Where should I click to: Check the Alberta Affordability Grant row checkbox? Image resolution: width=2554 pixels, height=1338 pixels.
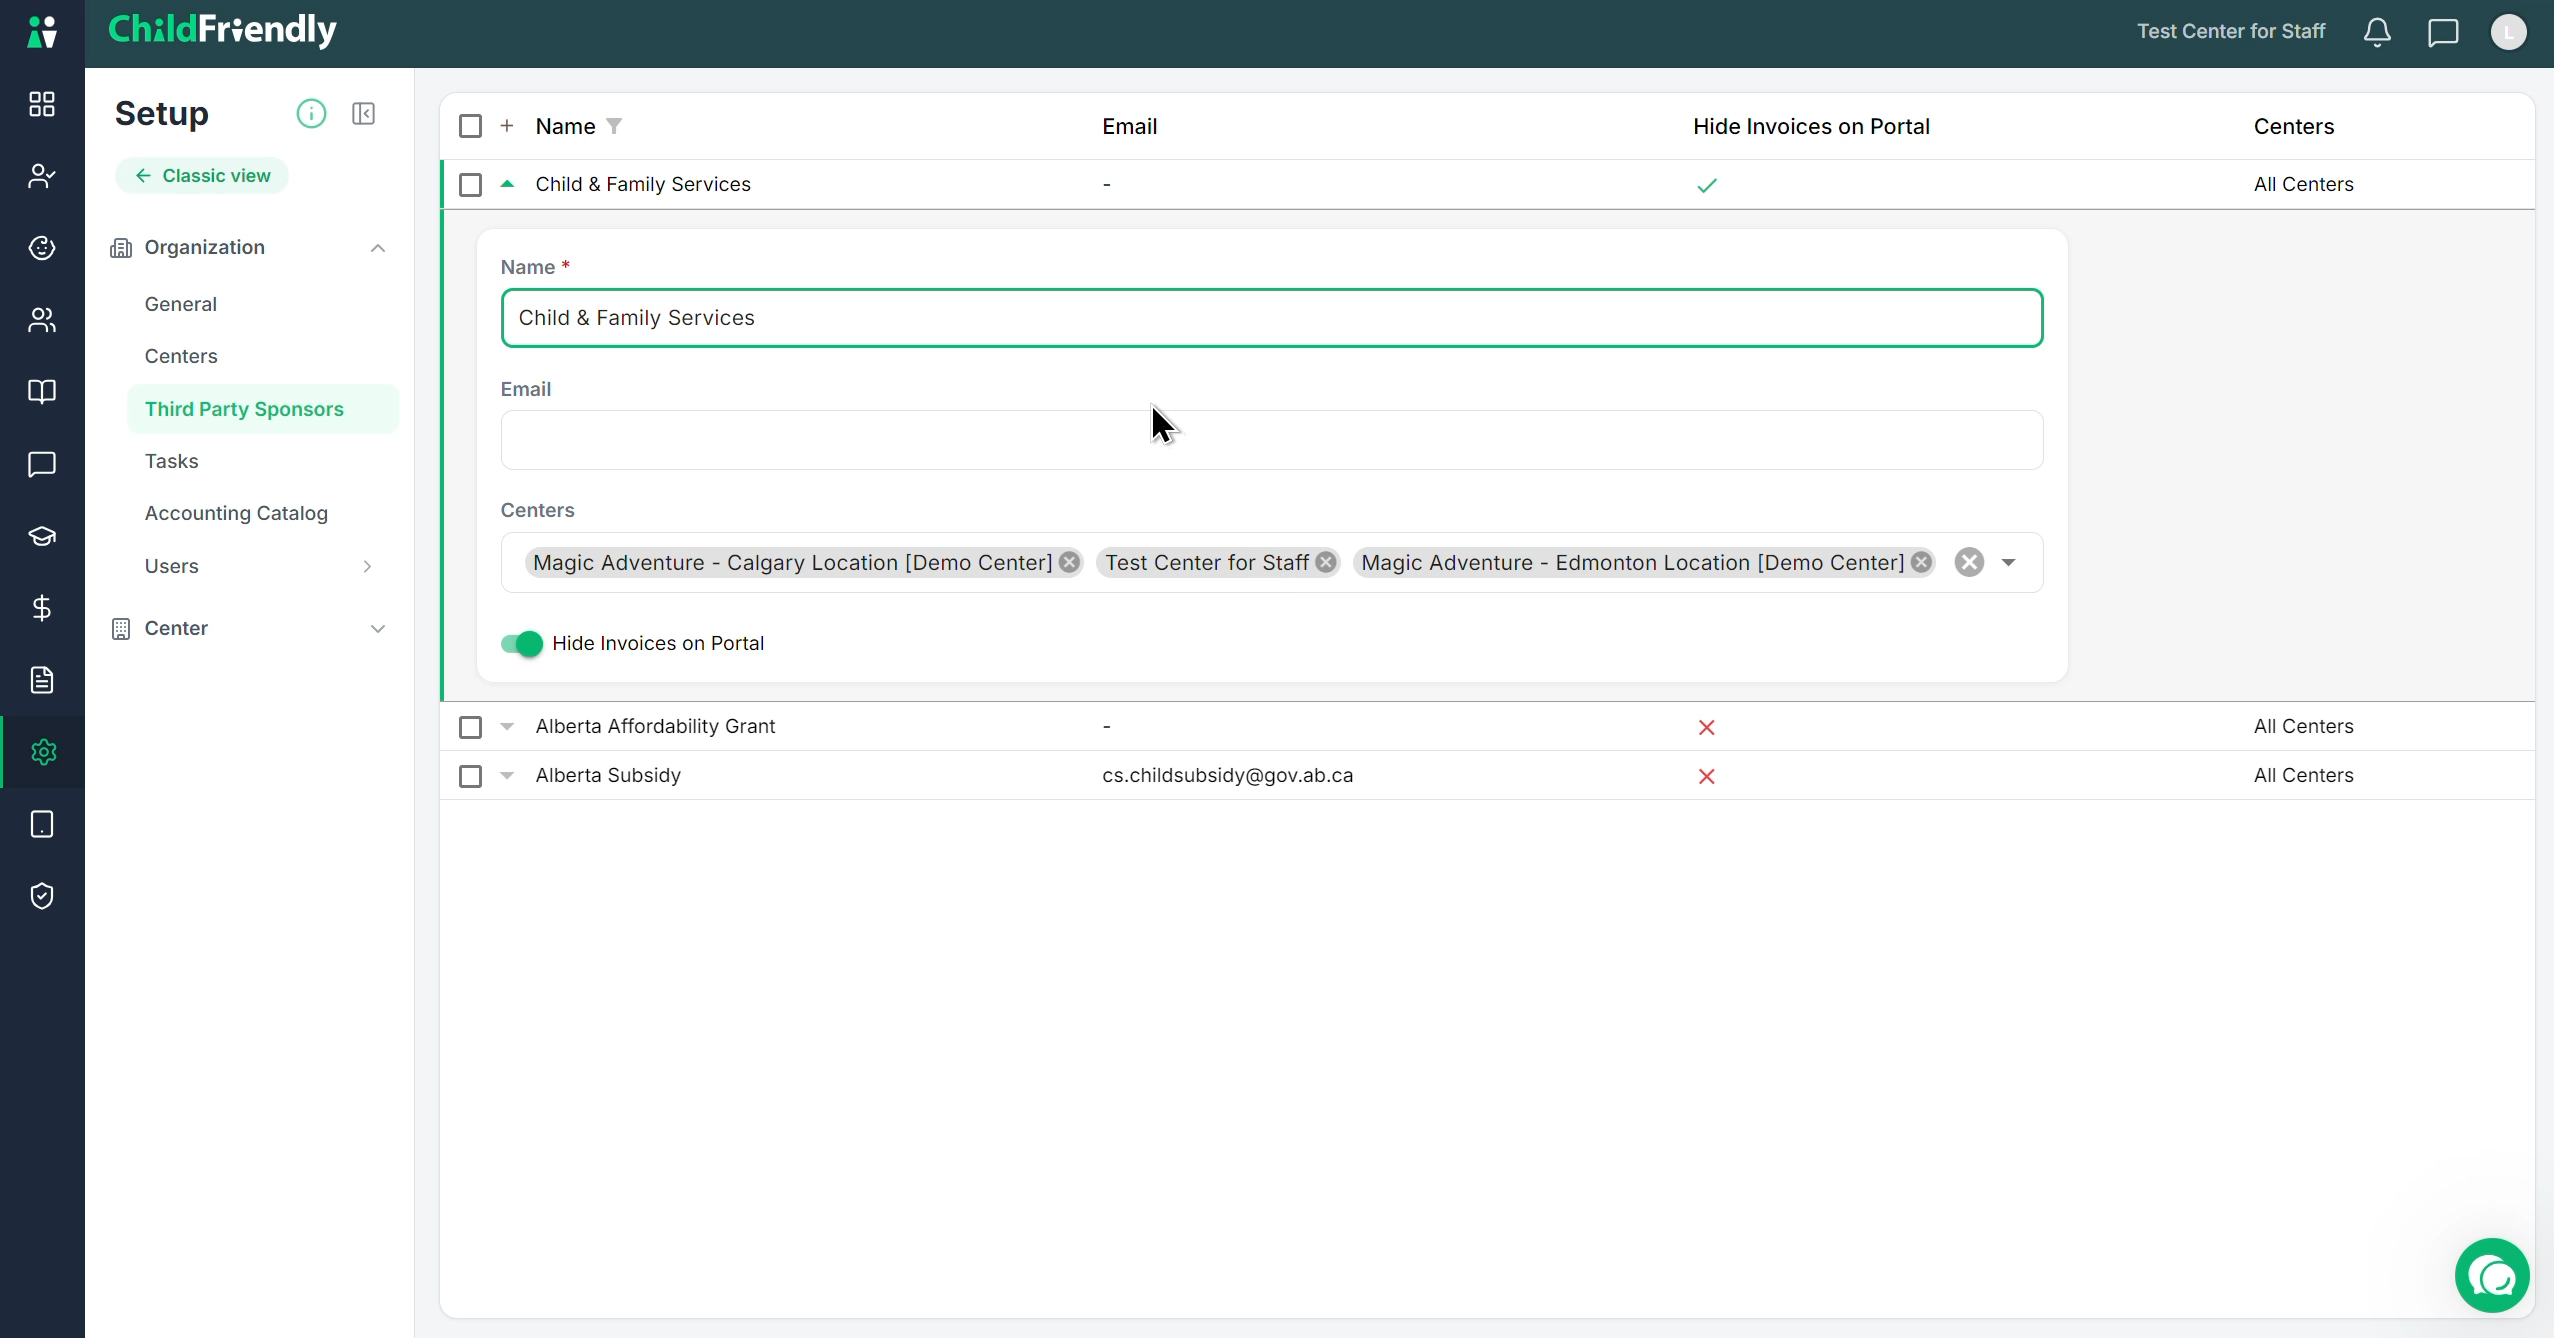(x=470, y=727)
